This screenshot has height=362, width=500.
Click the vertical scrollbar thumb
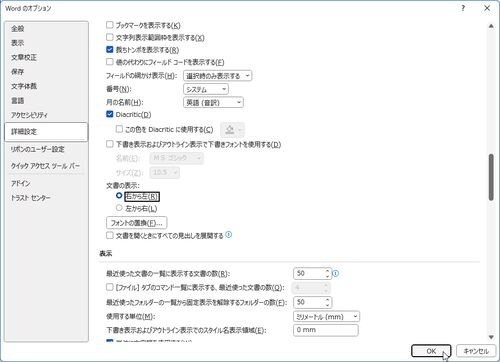point(491,177)
